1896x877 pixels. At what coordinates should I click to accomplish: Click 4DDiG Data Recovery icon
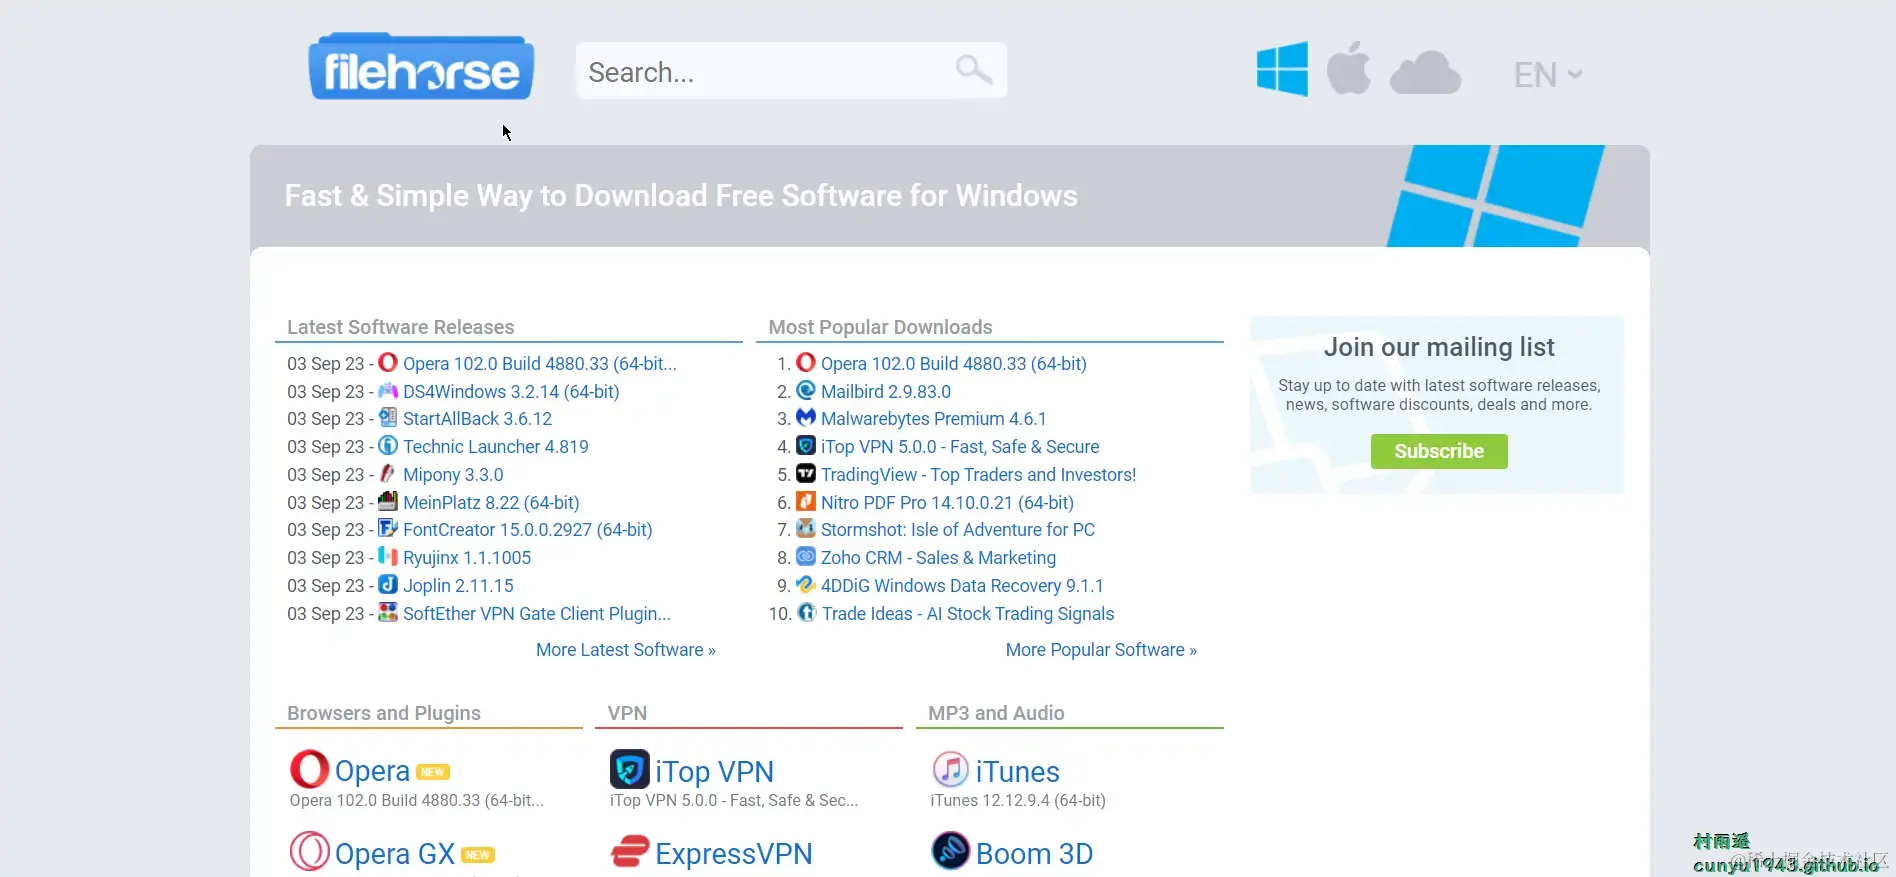click(806, 585)
